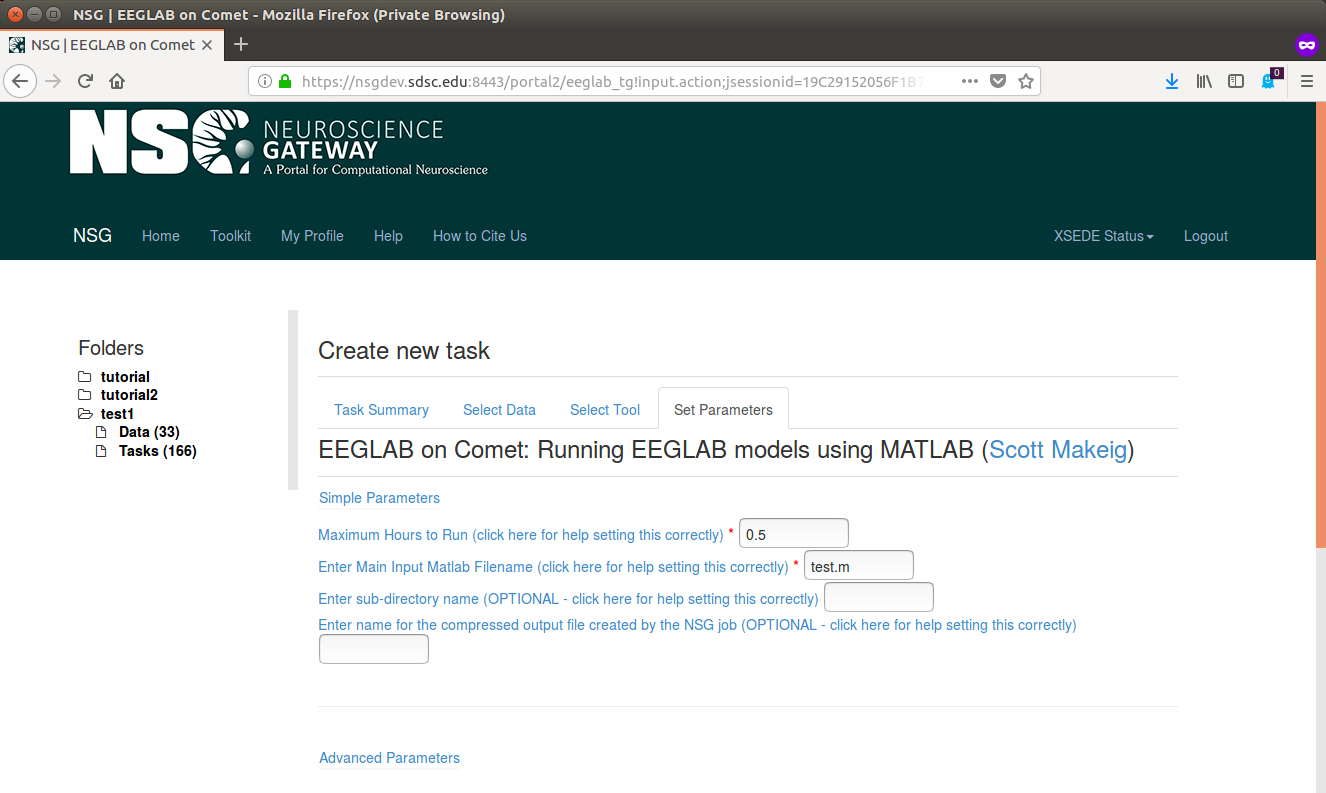Click the Tasks (166) document icon
The height and width of the screenshot is (793, 1326).
tap(100, 451)
